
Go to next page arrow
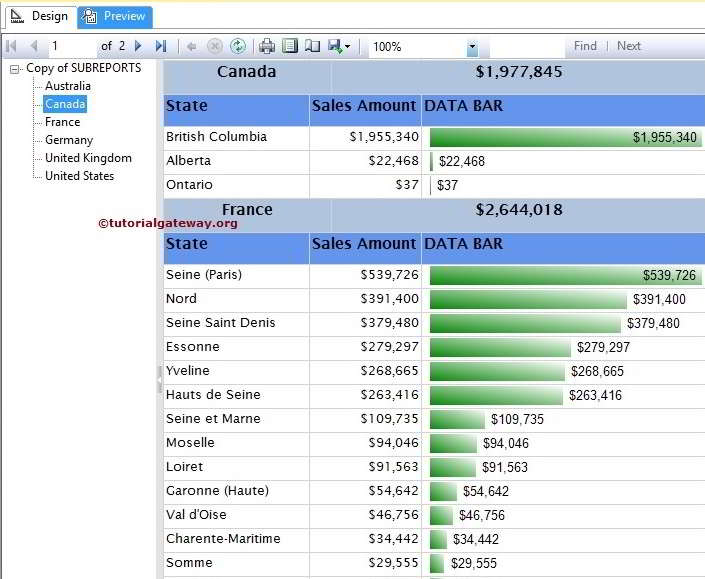138,46
